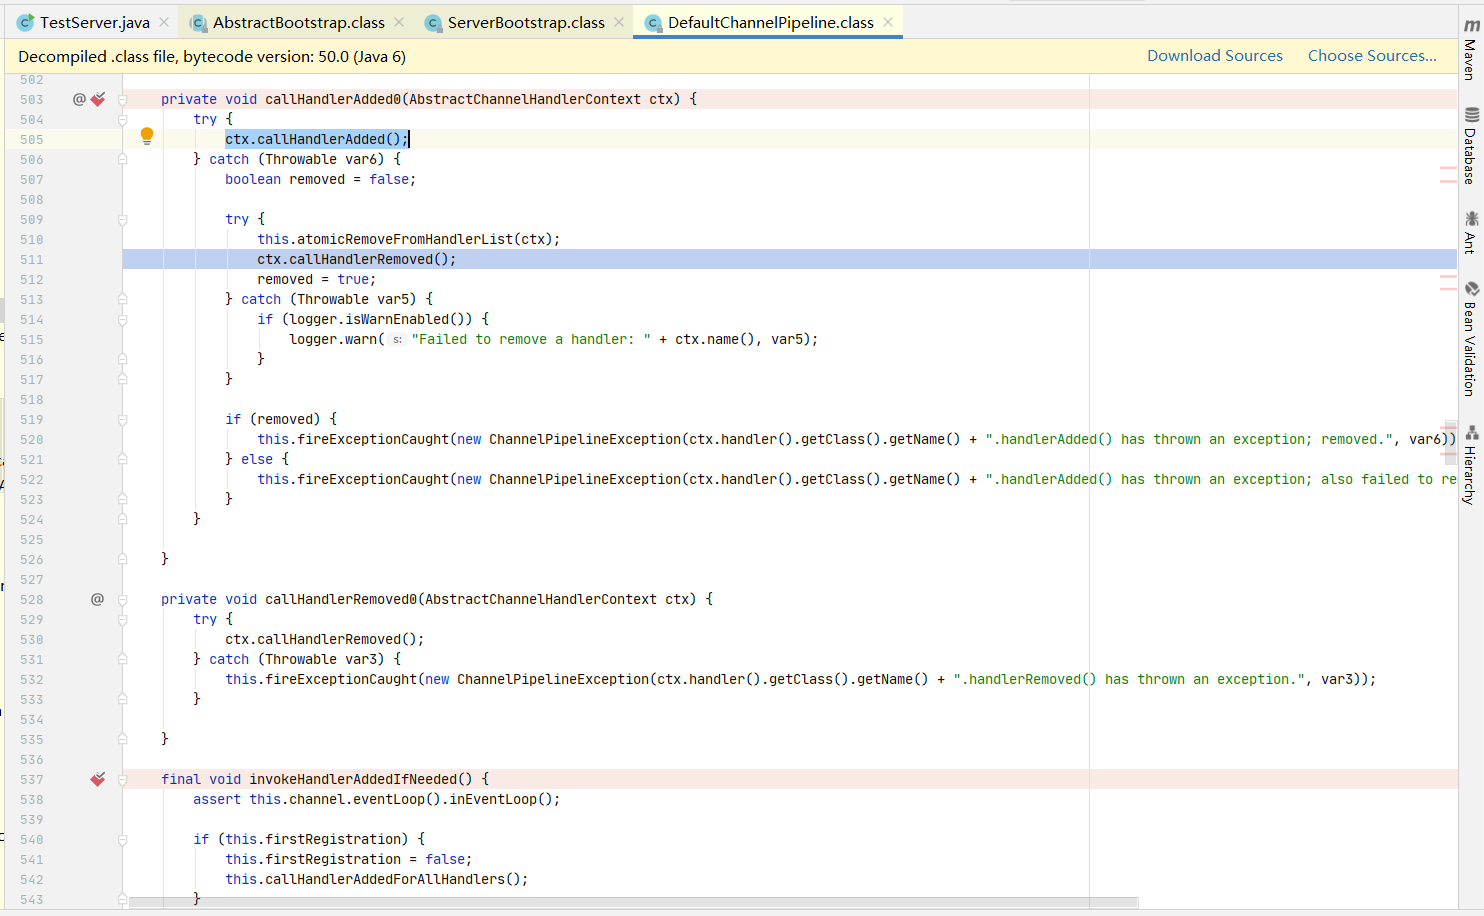
Task: Collapse the callHandlerRemoved0 method at line 528
Action: pyautogui.click(x=123, y=599)
